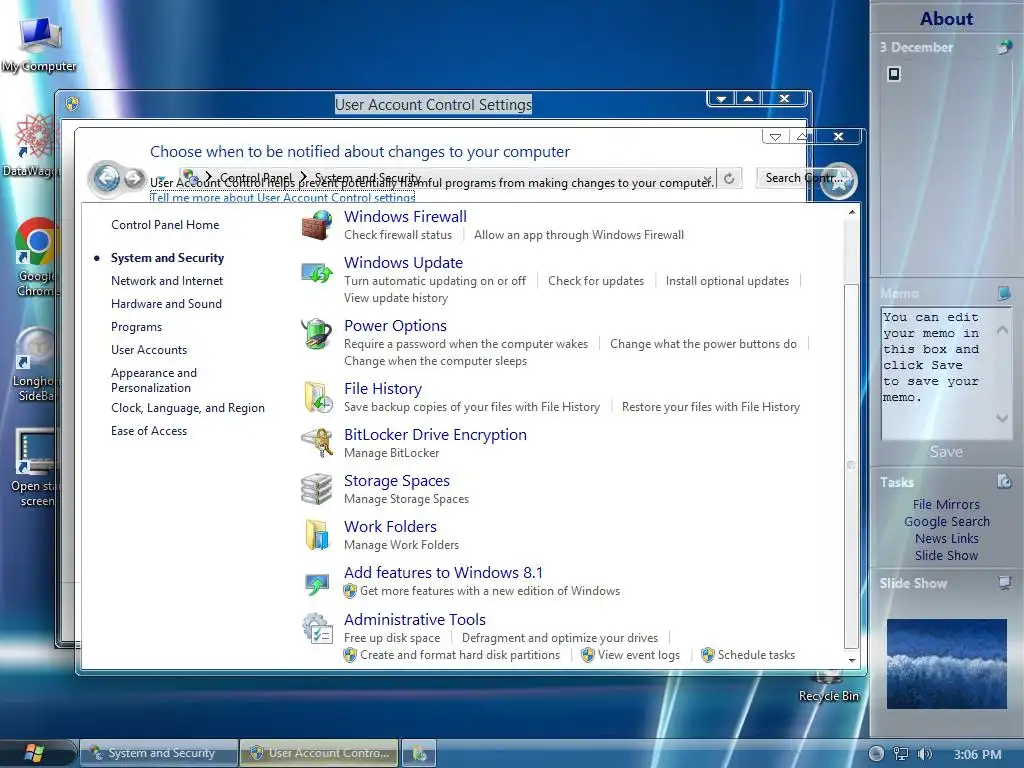Click the scroll down arrow in the Memo box

[1002, 418]
